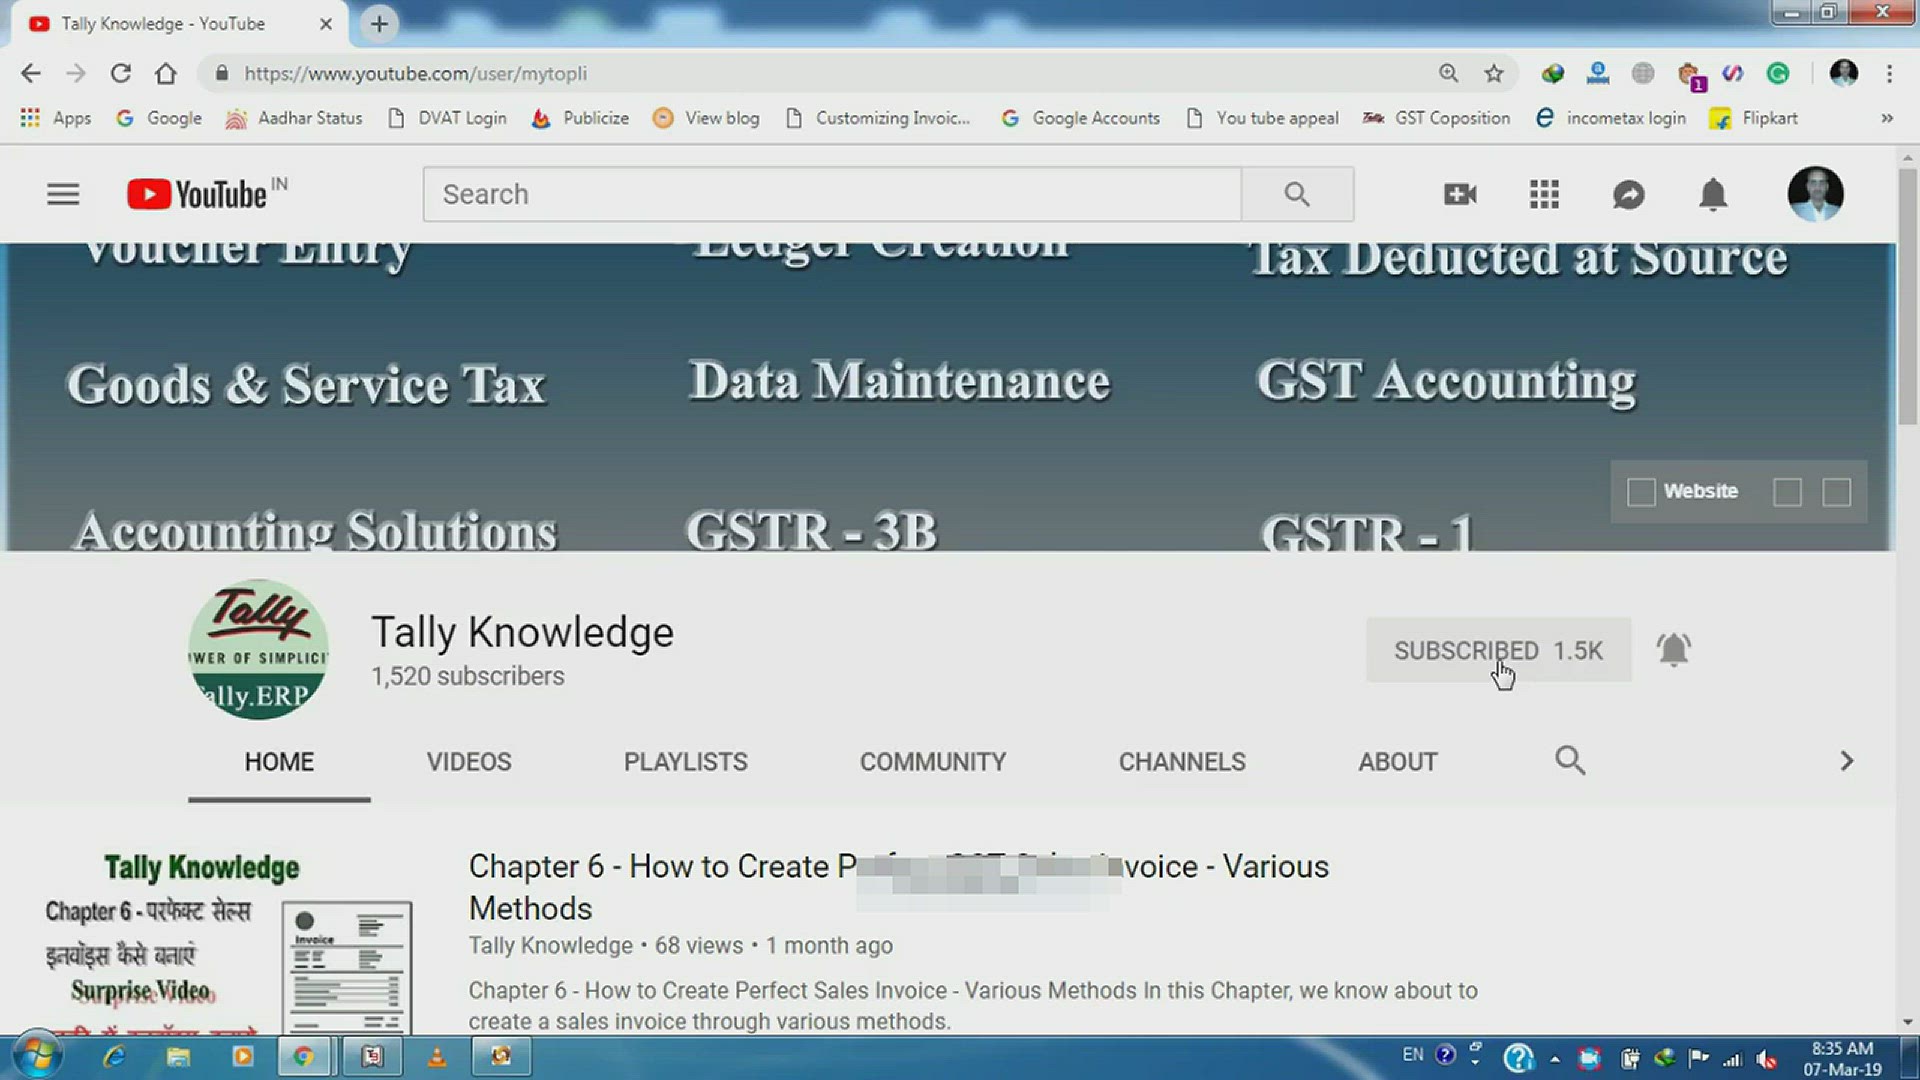Click the magnifier button beside the Search box
Screen dimensions: 1920x1080
click(x=1297, y=194)
